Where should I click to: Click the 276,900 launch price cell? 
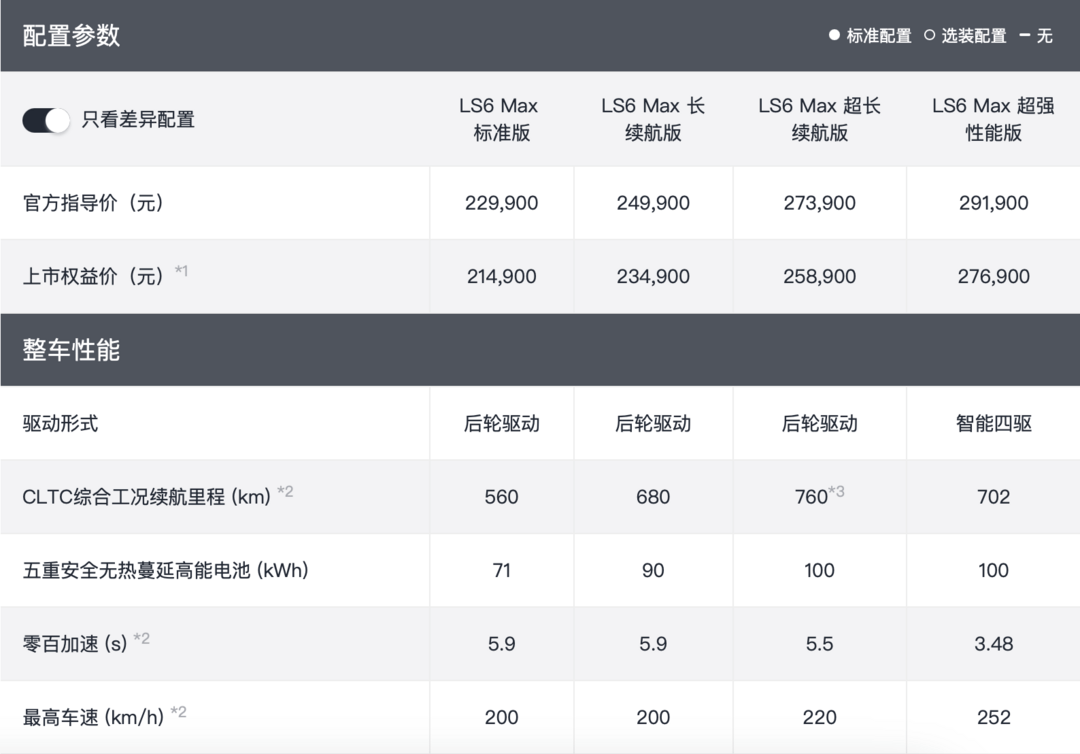pyautogui.click(x=993, y=276)
